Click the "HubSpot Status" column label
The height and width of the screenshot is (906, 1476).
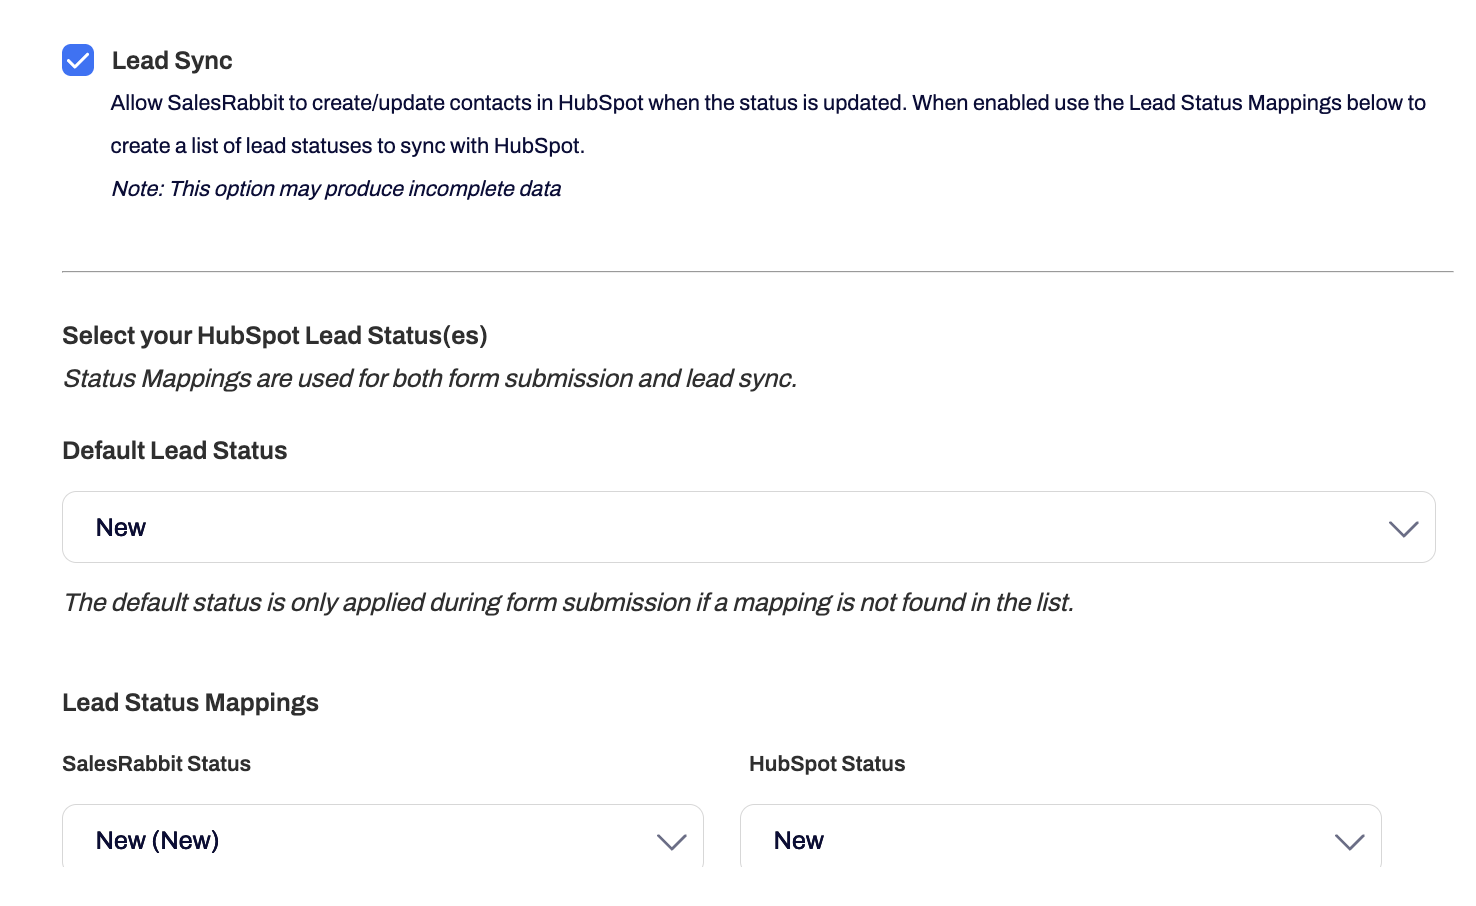tap(827, 764)
